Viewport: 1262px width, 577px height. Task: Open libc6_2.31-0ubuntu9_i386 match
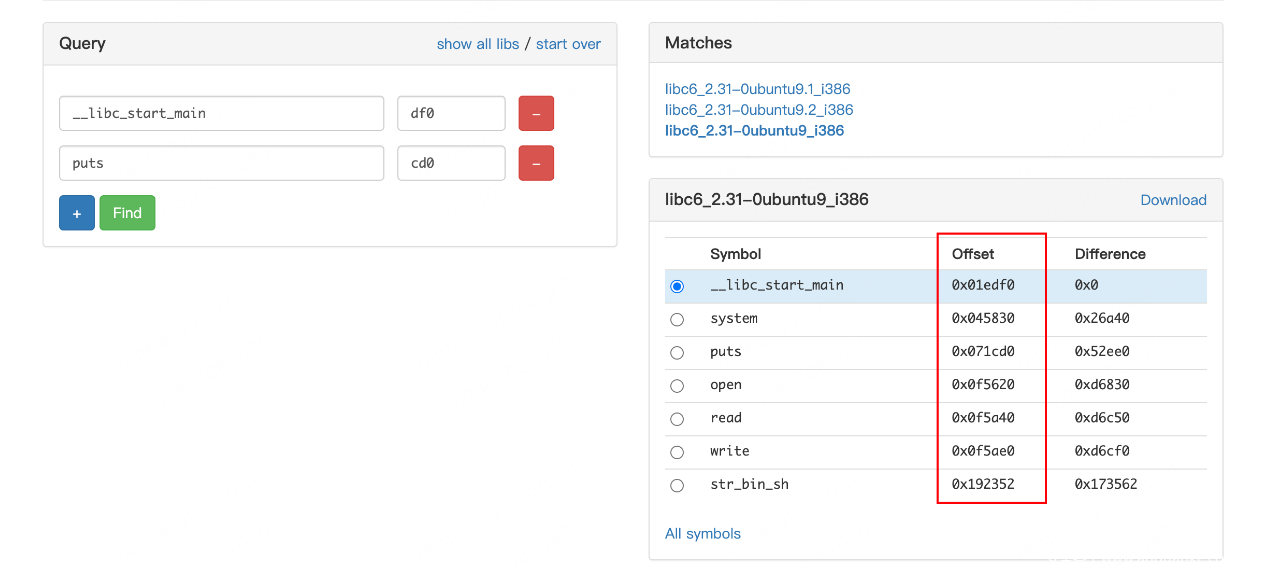pos(754,131)
